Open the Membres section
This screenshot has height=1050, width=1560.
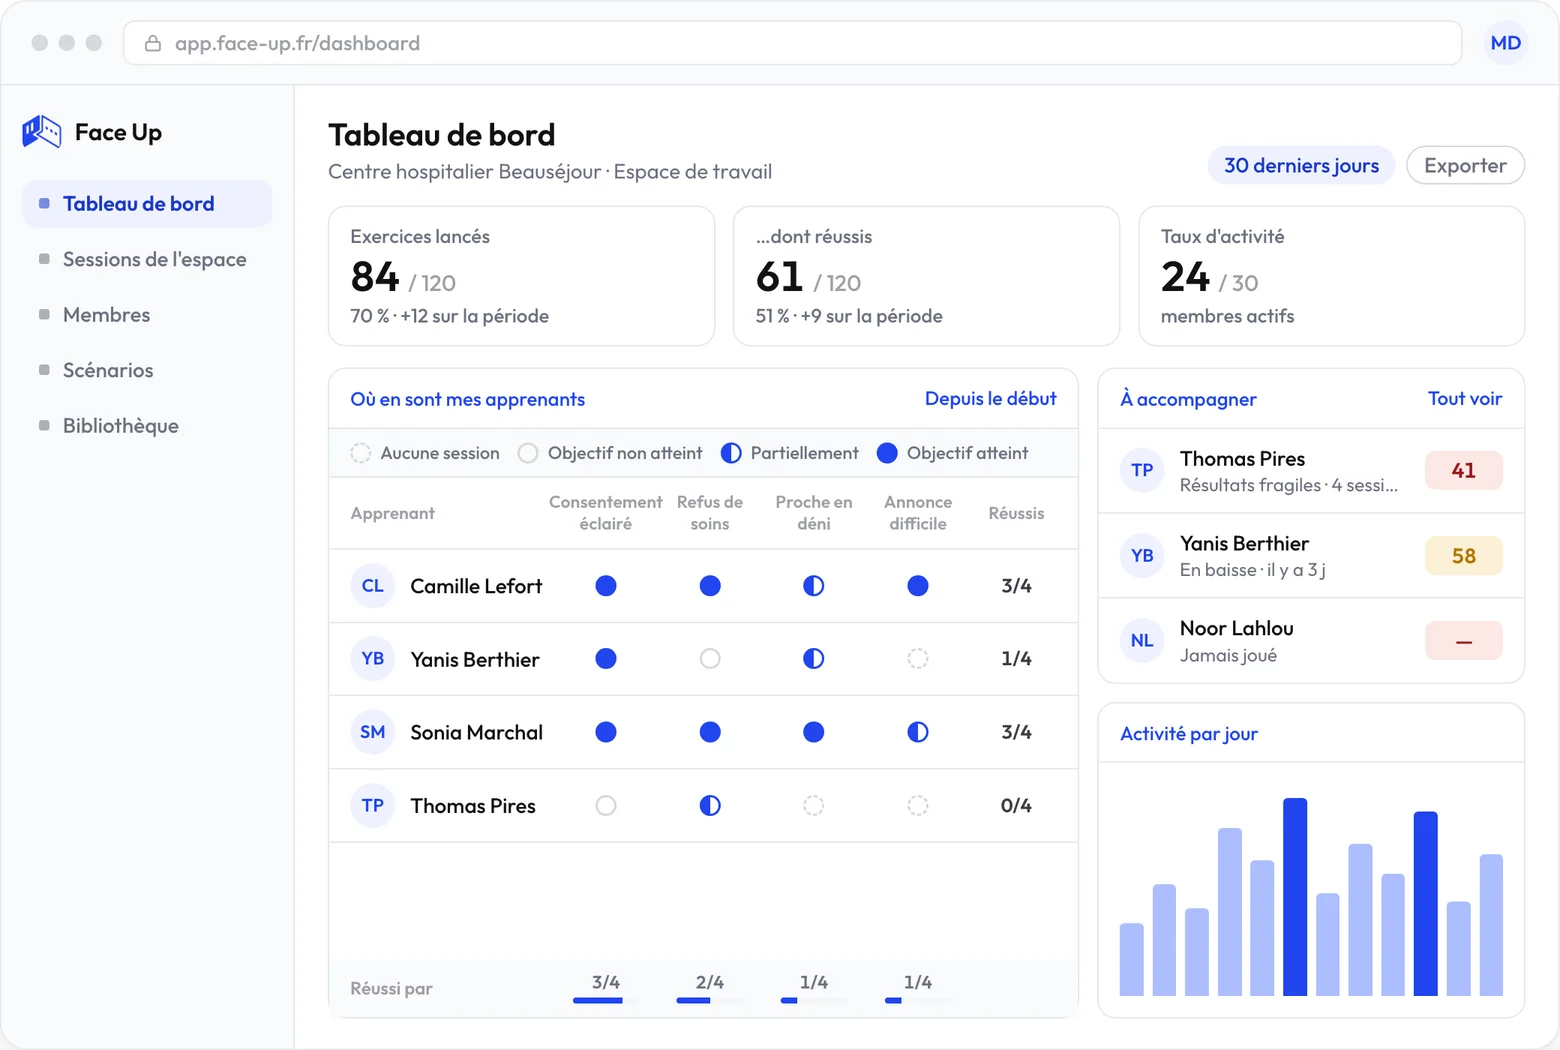147,315
